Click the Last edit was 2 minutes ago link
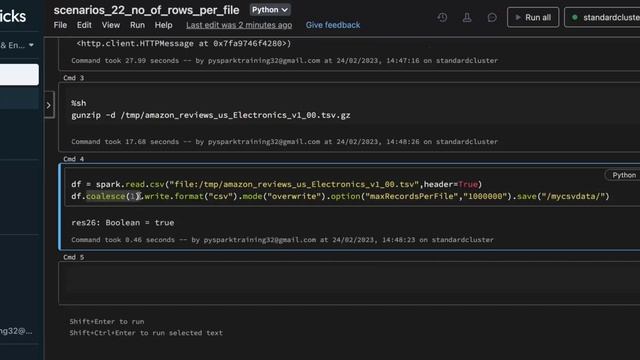Viewport: 640px width, 360px height. (239, 25)
